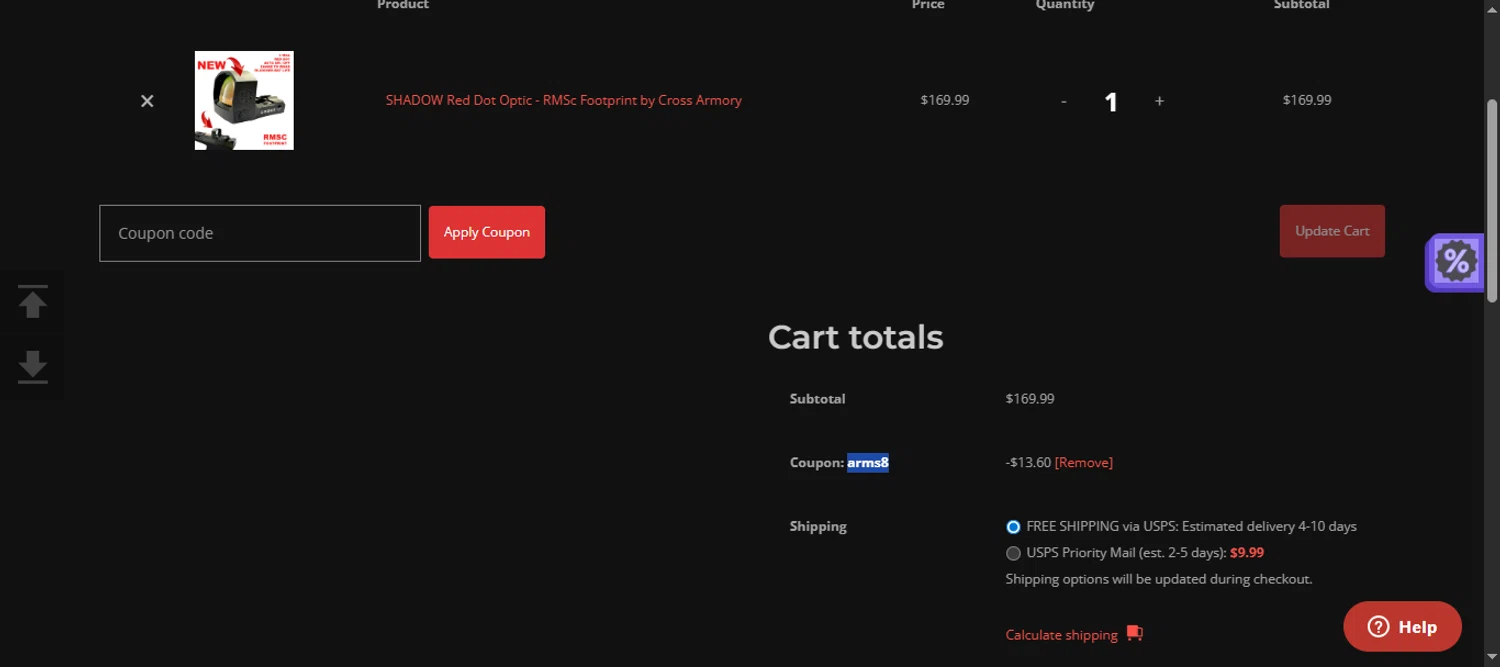Click the Calculate shipping link
The height and width of the screenshot is (667, 1500).
pos(1061,635)
